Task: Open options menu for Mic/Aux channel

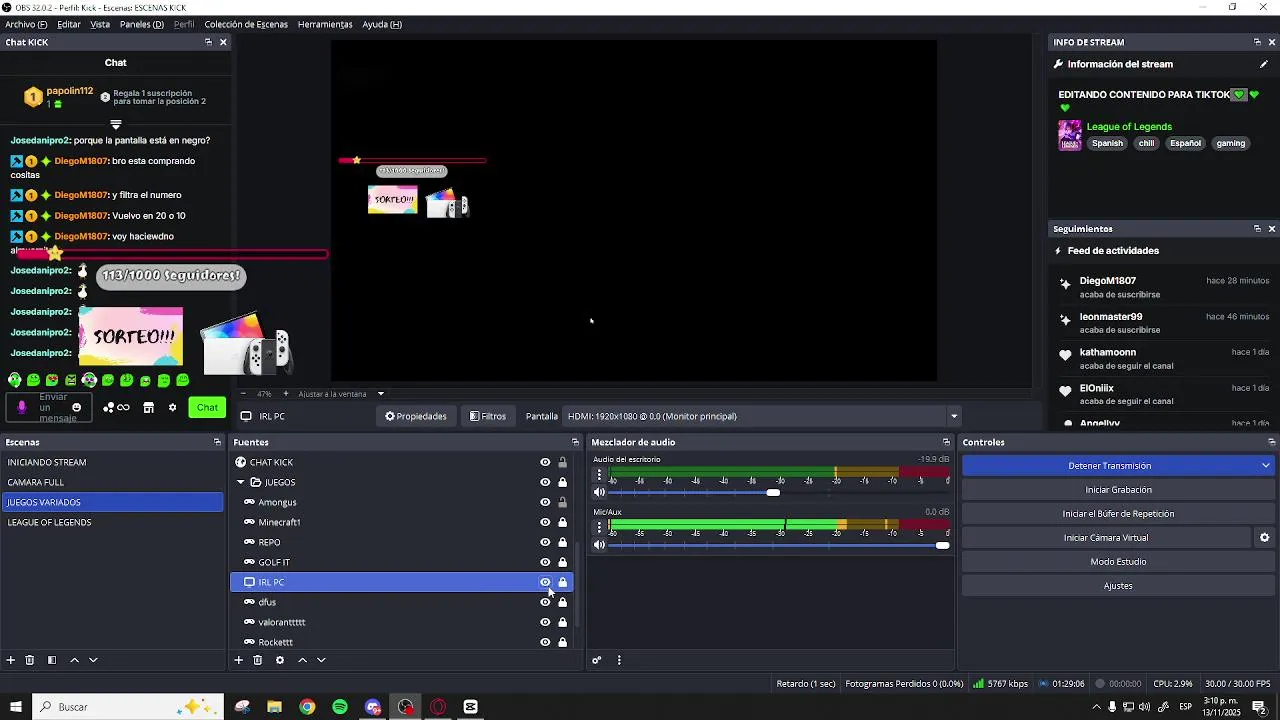Action: click(600, 528)
